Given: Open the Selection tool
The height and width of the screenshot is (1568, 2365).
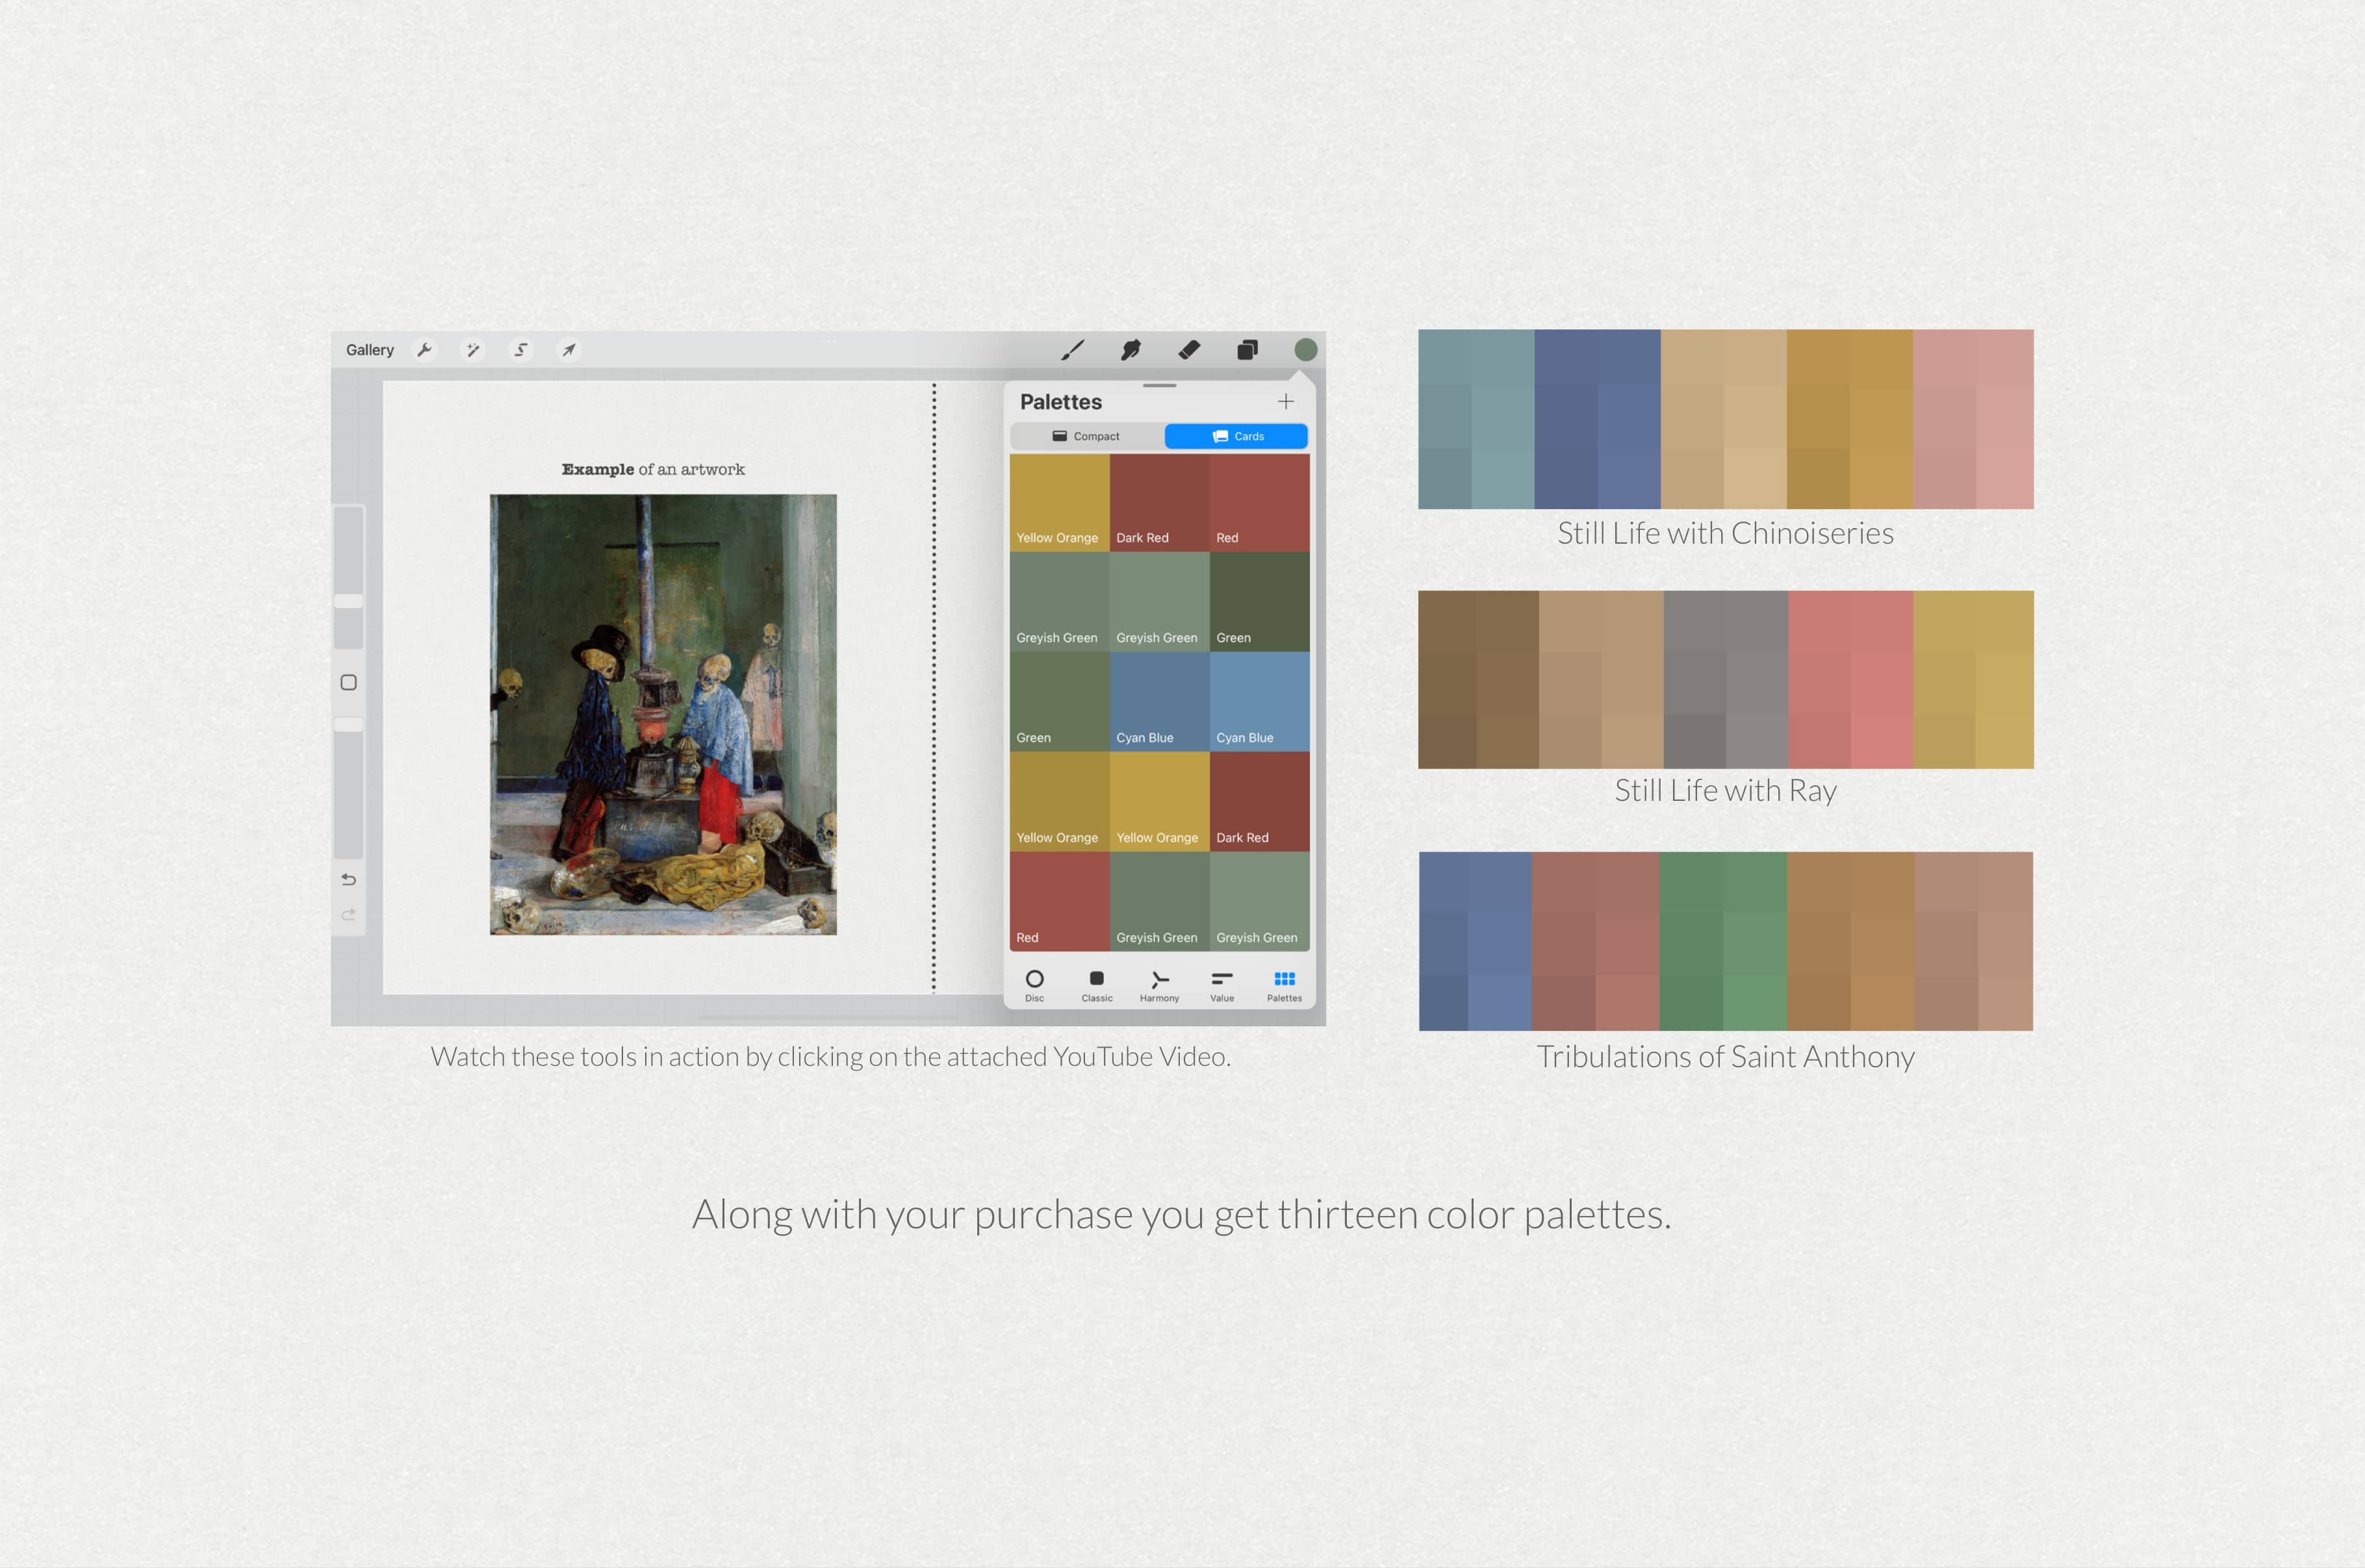Looking at the screenshot, I should point(521,349).
